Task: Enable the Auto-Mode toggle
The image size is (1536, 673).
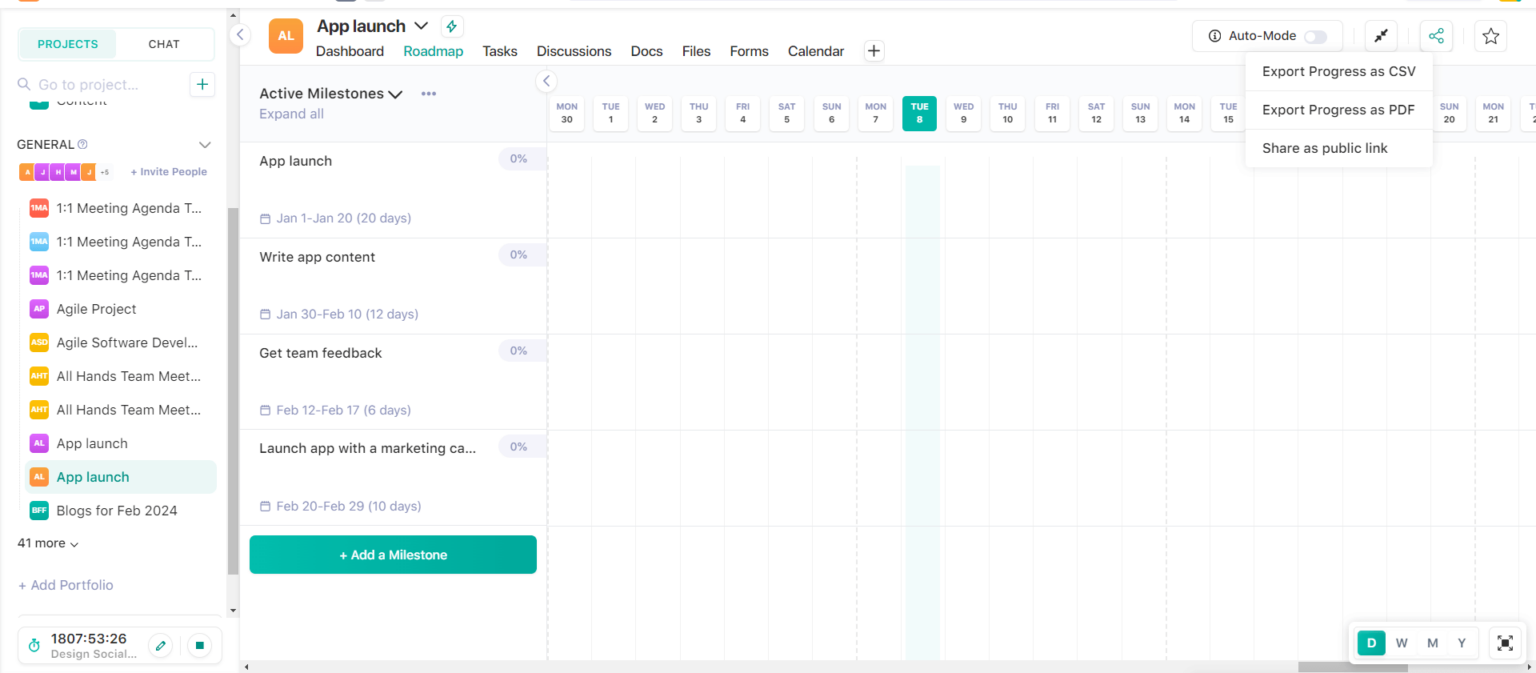Action: click(1317, 35)
